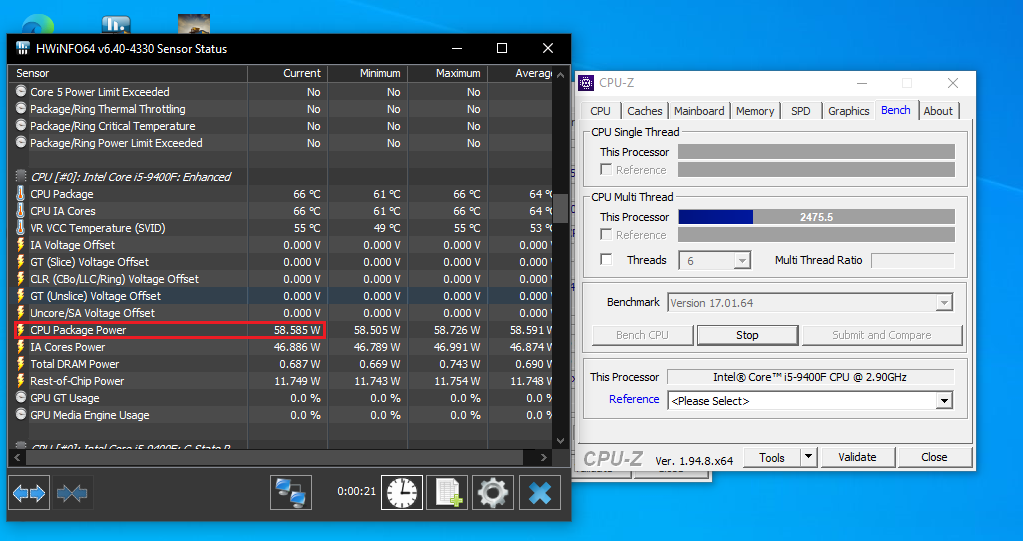Open the About tab in CPU-Z
The image size is (1023, 541).
[938, 111]
